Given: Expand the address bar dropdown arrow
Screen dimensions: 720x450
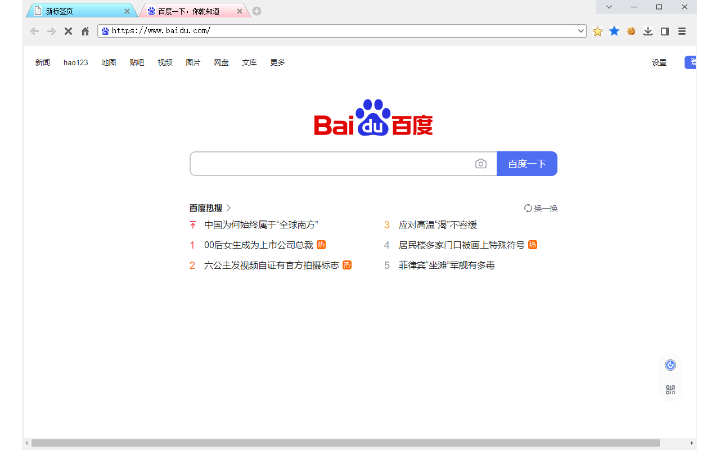Looking at the screenshot, I should pyautogui.click(x=581, y=31).
